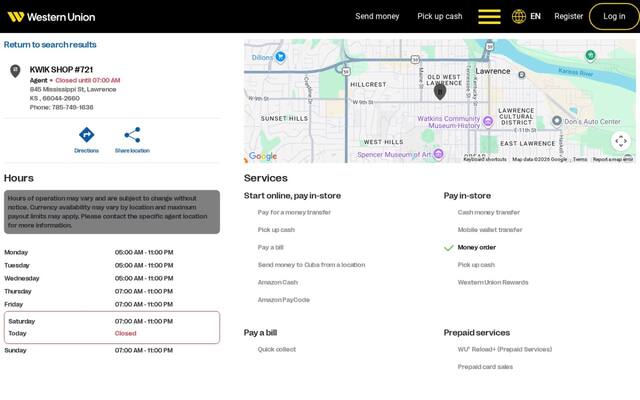This screenshot has height=400, width=640.
Task: Click the Dillons shopping cart map icon
Action: click(x=280, y=57)
